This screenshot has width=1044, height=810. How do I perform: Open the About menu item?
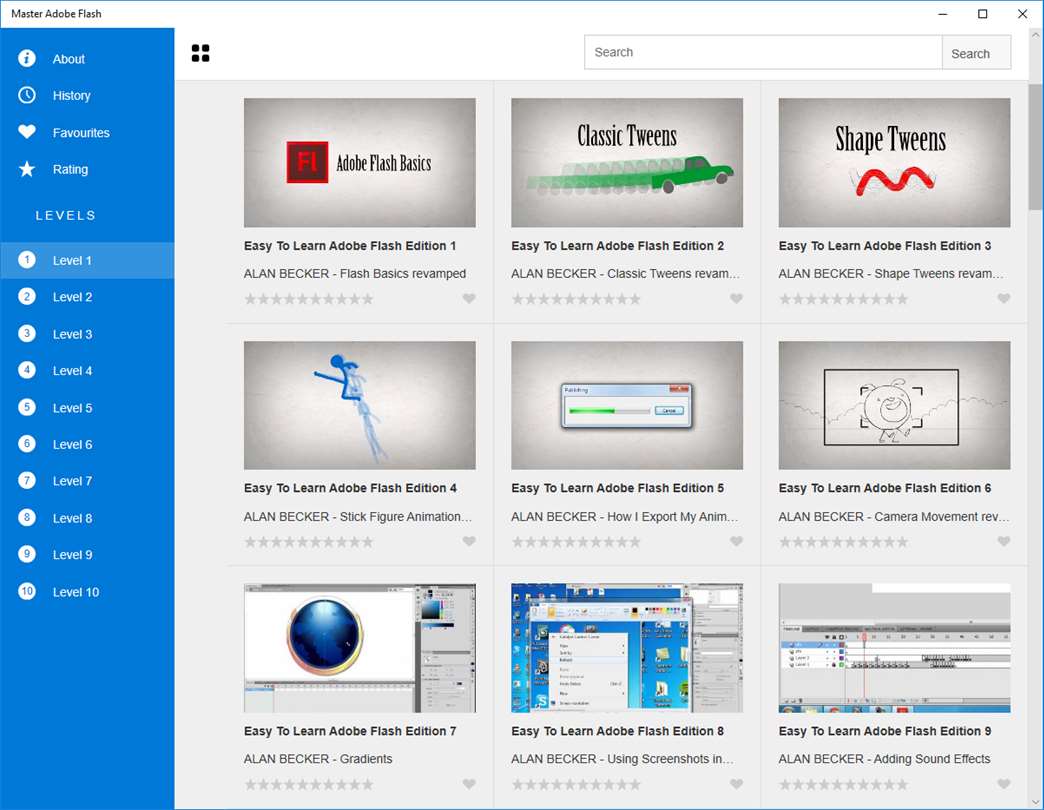pyautogui.click(x=87, y=59)
